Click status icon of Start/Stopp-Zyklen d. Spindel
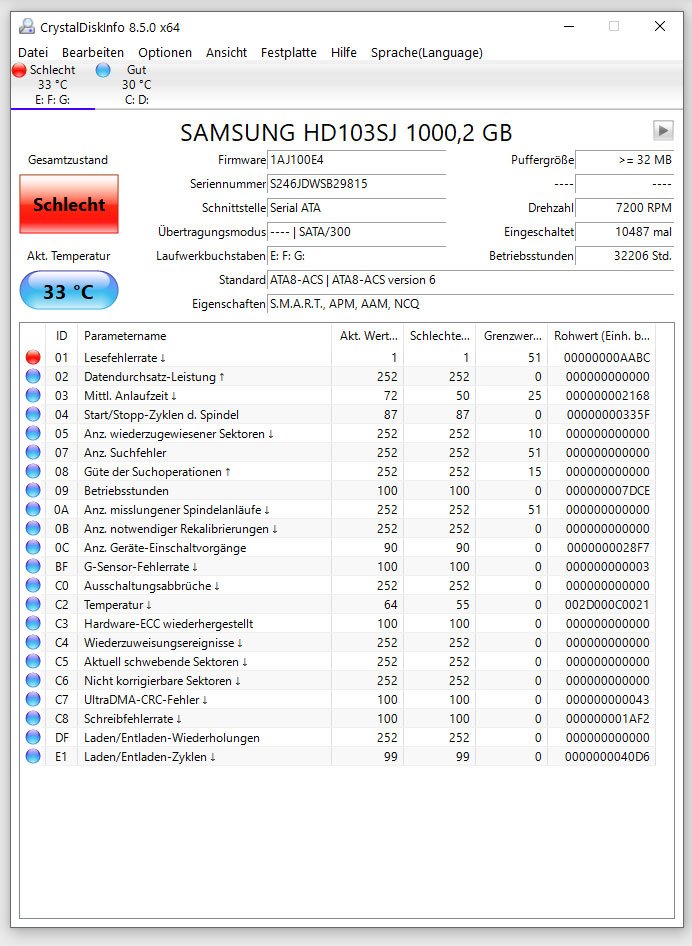This screenshot has width=692, height=946. 33,414
